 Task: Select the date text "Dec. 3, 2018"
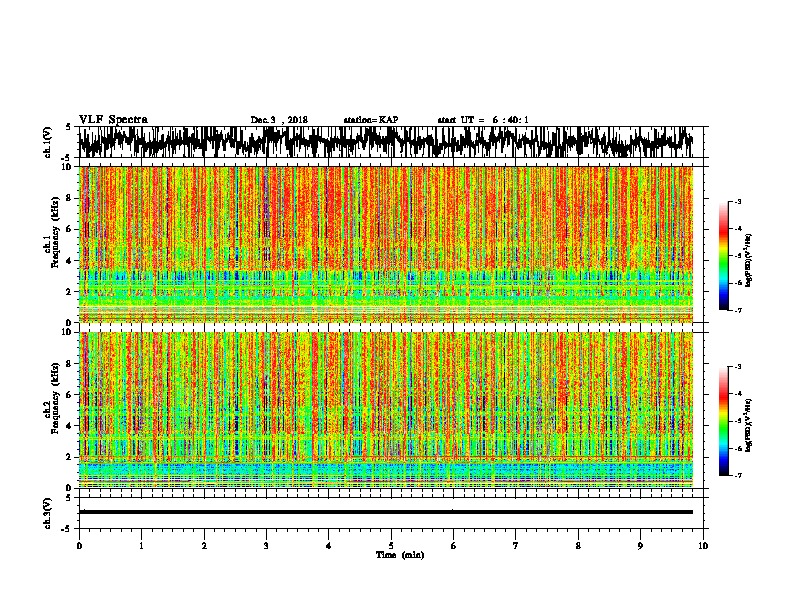click(279, 120)
